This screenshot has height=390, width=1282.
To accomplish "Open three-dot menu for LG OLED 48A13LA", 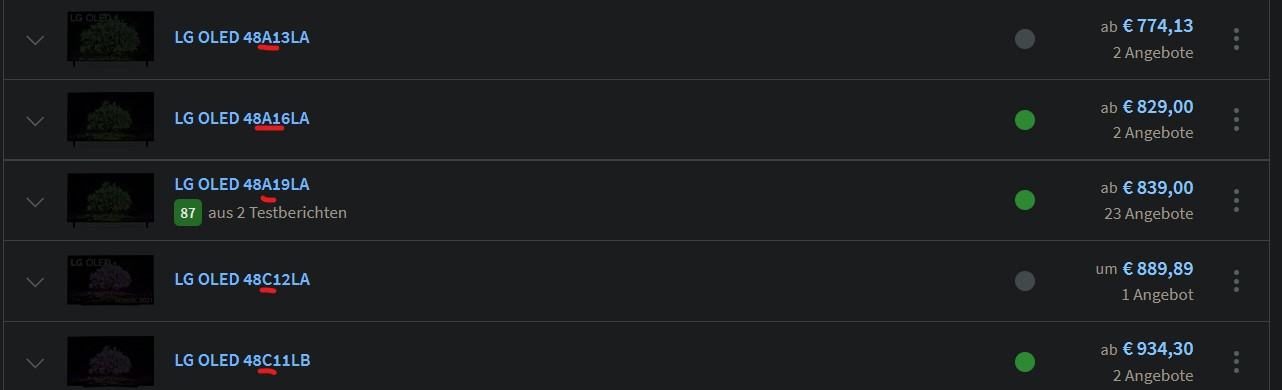I will (1237, 39).
